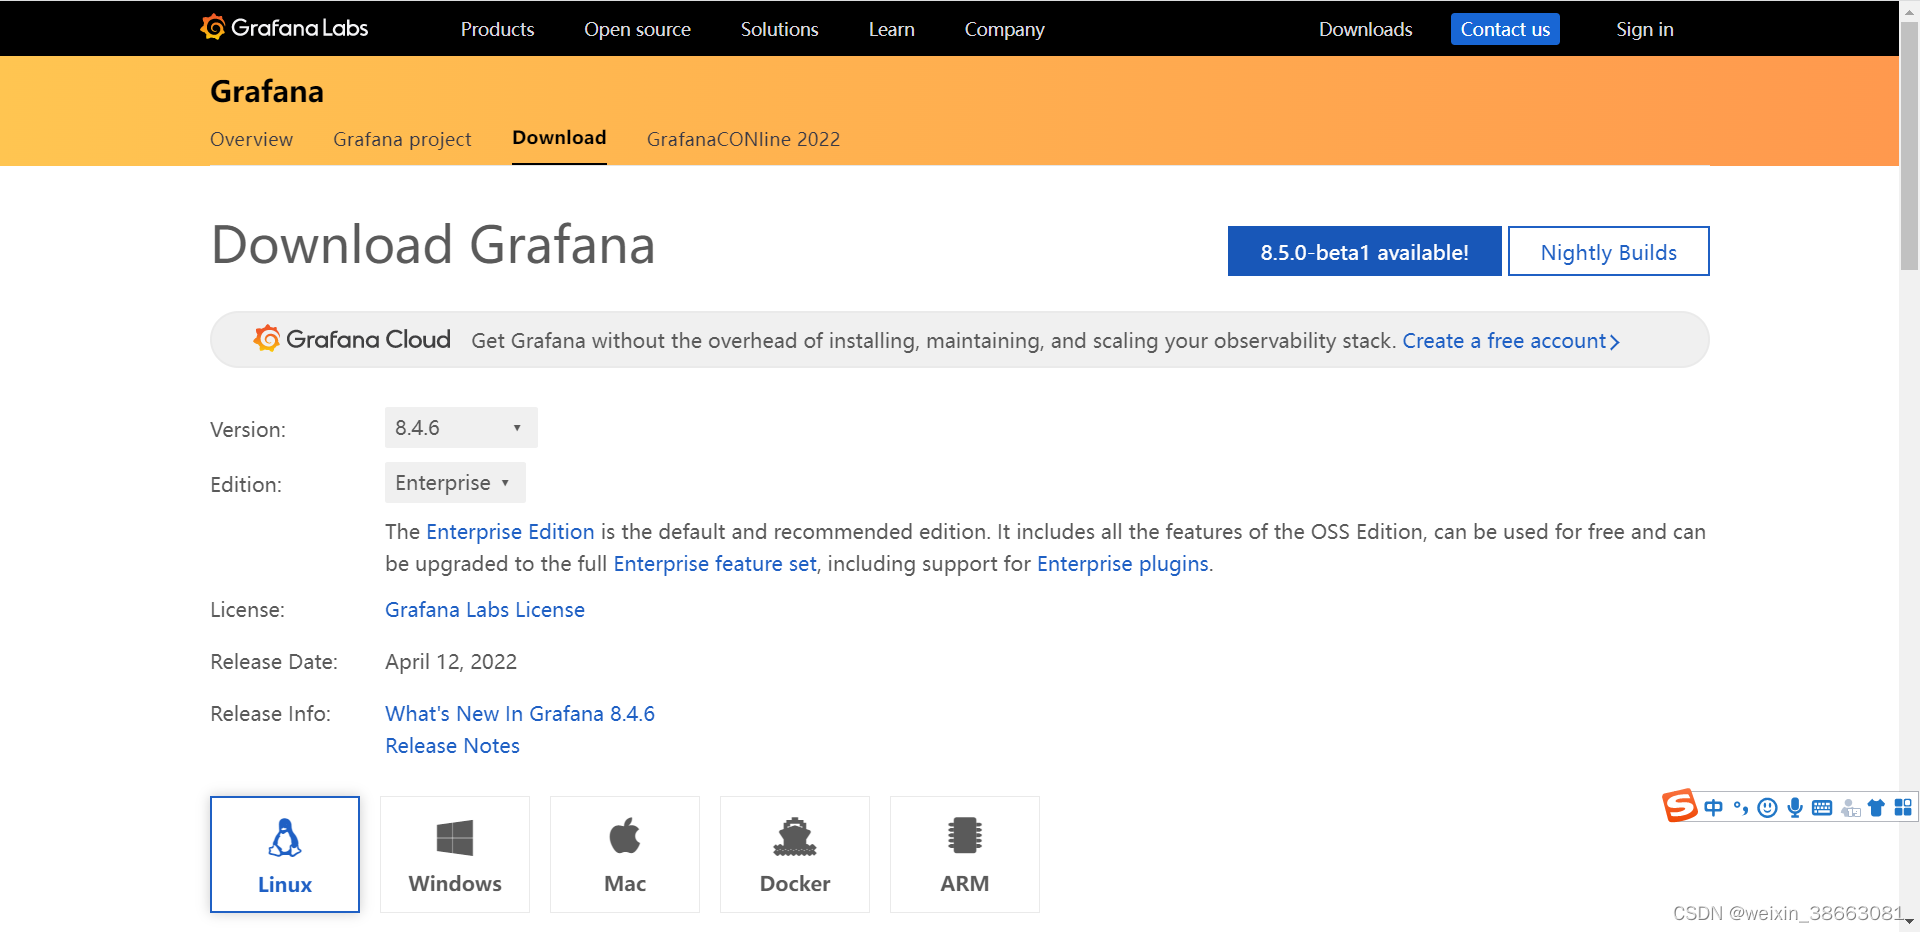Click the scrollbar down arrow

coord(1909,922)
